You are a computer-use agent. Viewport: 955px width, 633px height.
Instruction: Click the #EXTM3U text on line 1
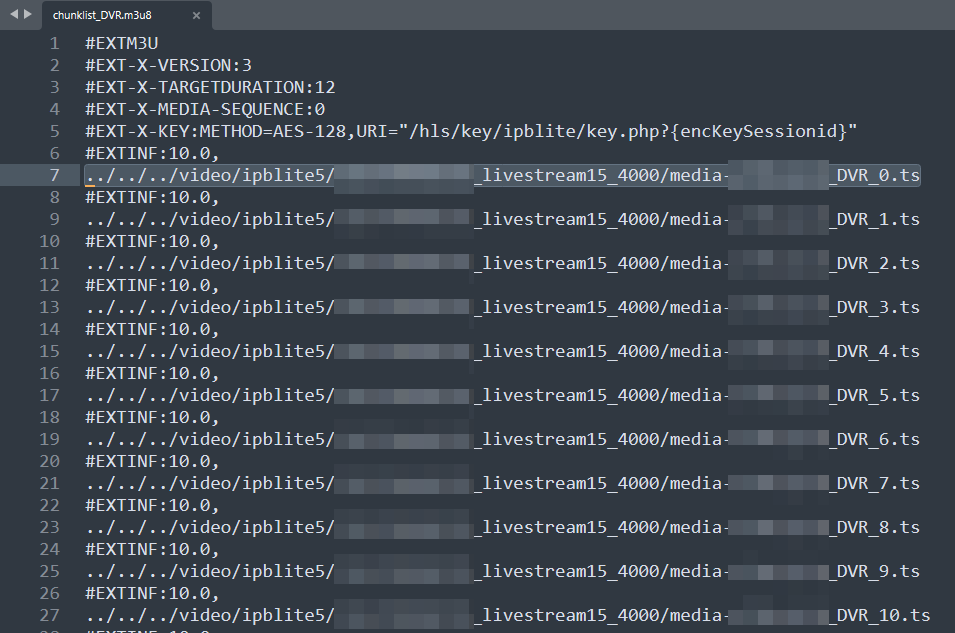click(122, 43)
